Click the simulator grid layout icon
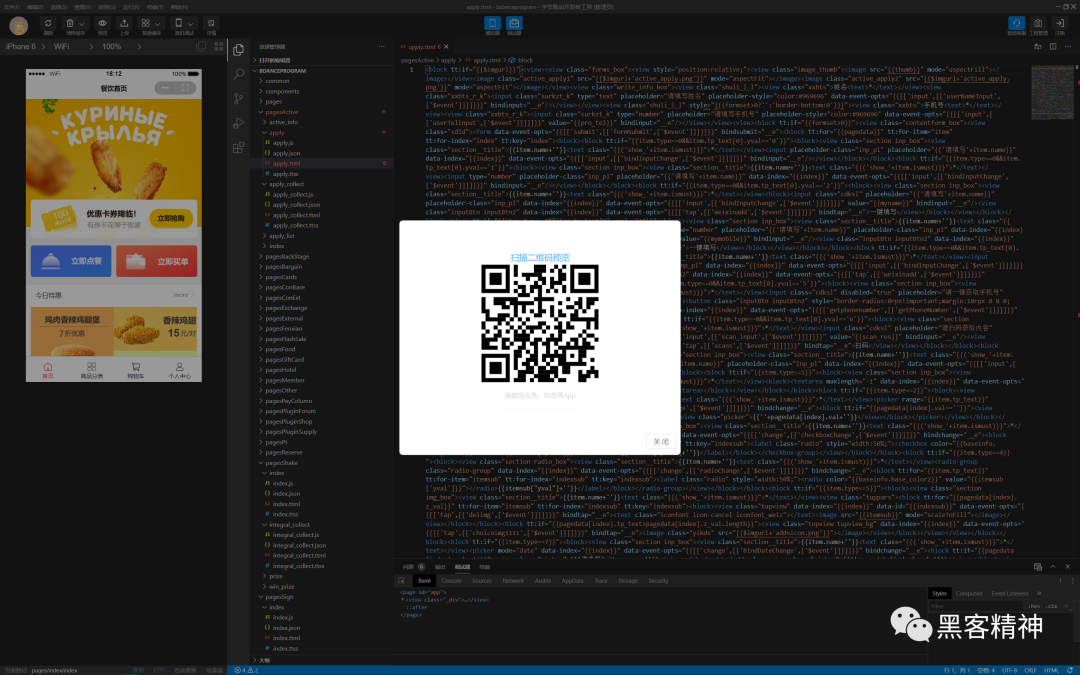Image resolution: width=1080 pixels, height=675 pixels. (x=218, y=46)
